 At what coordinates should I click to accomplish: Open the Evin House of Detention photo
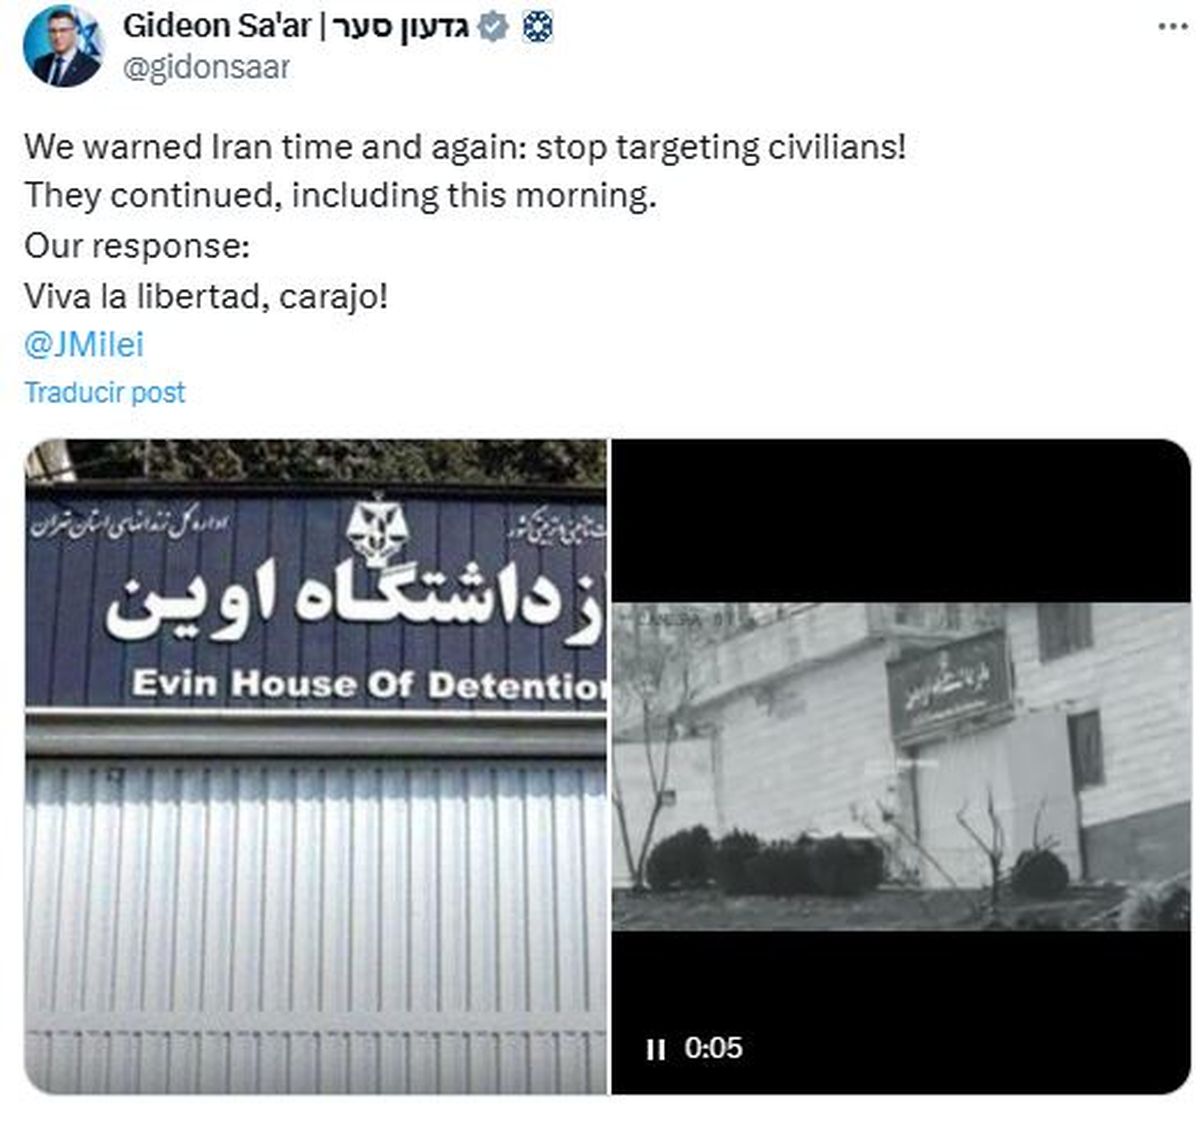315,766
